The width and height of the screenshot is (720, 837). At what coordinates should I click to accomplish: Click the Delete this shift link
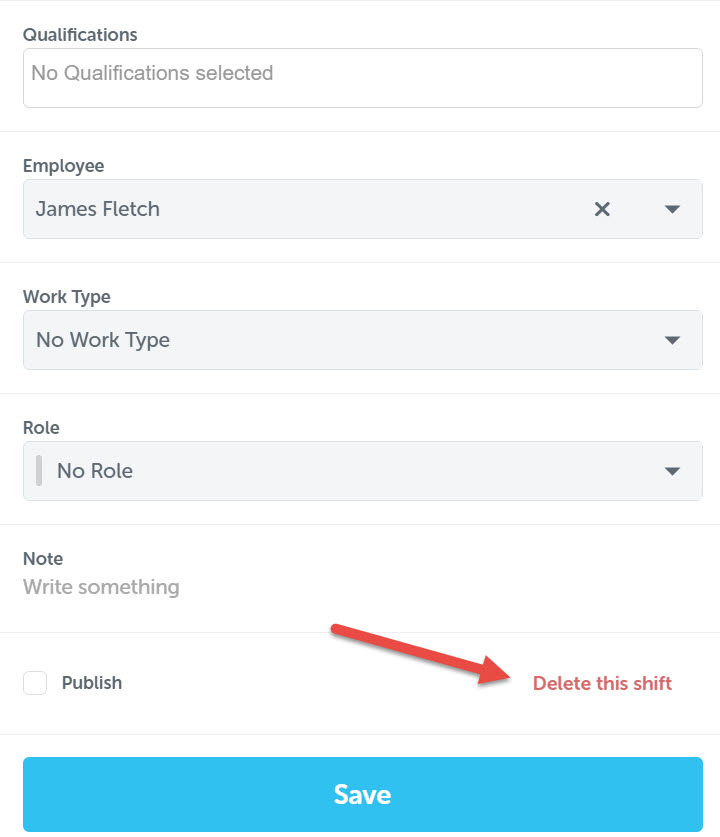[x=602, y=684]
